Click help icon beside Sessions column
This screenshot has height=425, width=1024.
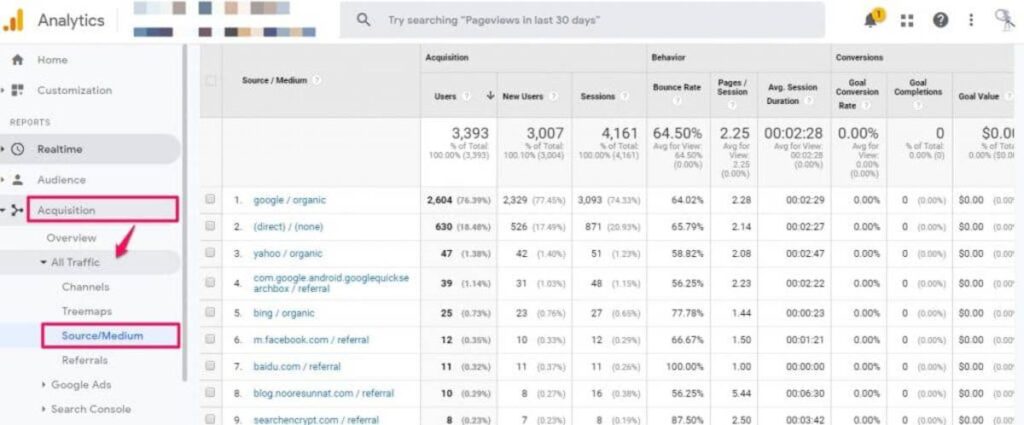pyautogui.click(x=625, y=97)
